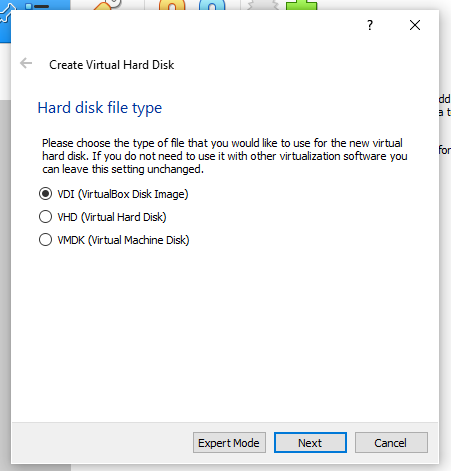
Task: Choose the VHD radio button
Action: tap(45, 217)
